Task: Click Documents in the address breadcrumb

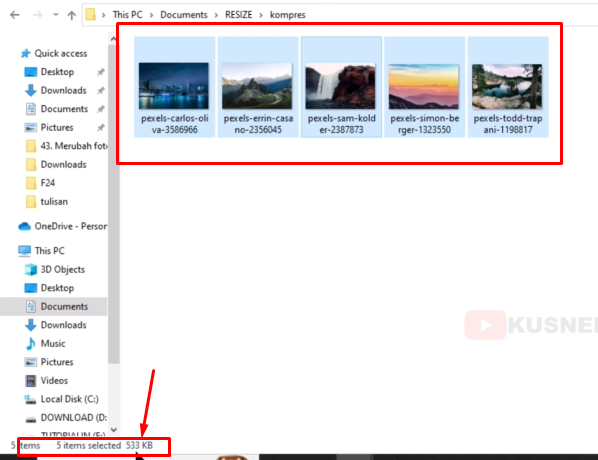Action: pos(184,15)
